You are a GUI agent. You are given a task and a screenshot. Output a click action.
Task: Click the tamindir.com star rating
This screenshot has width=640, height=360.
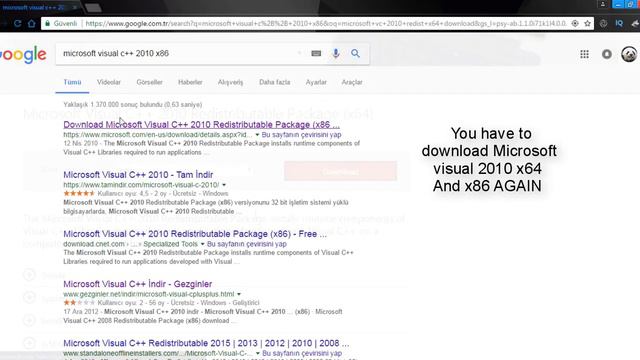(79, 193)
